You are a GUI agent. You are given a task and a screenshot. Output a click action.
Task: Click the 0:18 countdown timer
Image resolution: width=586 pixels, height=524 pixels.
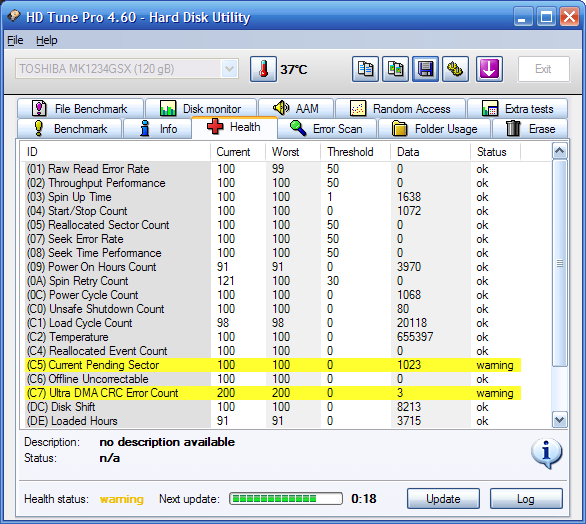(364, 499)
